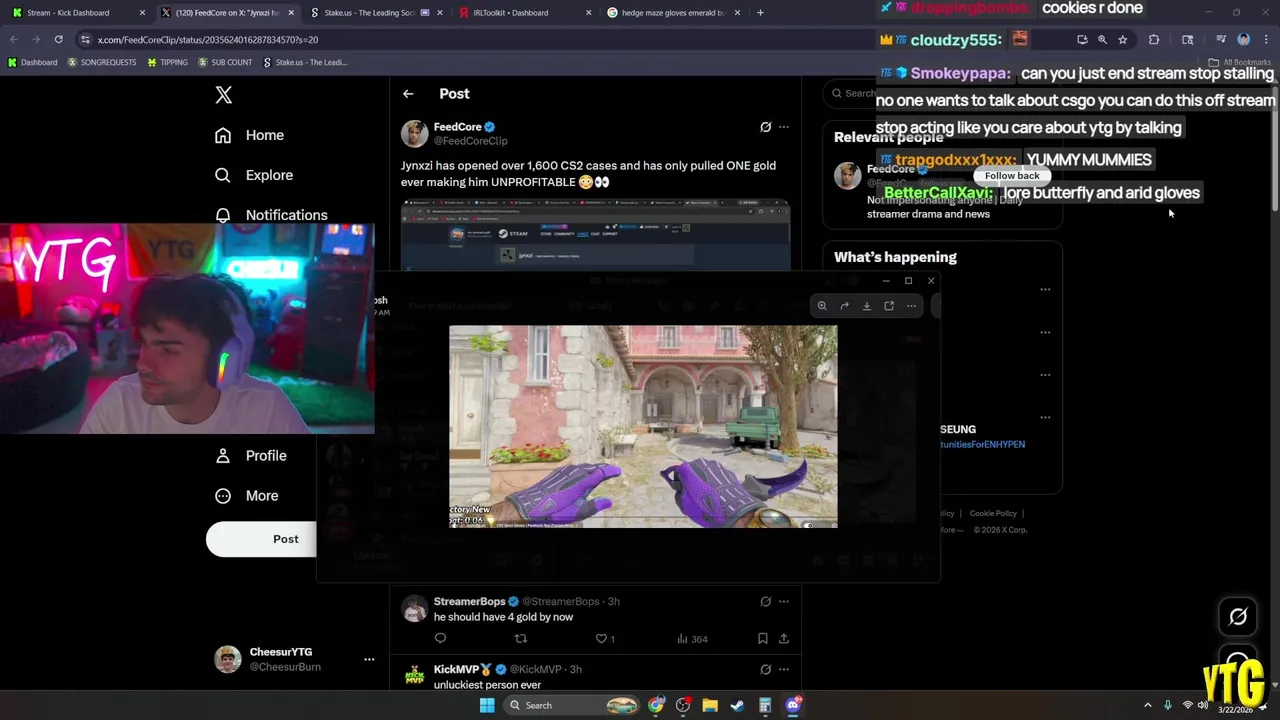Screen dimensions: 1280x720
Task: Bookmark this page star icon
Action: [x=1123, y=39]
